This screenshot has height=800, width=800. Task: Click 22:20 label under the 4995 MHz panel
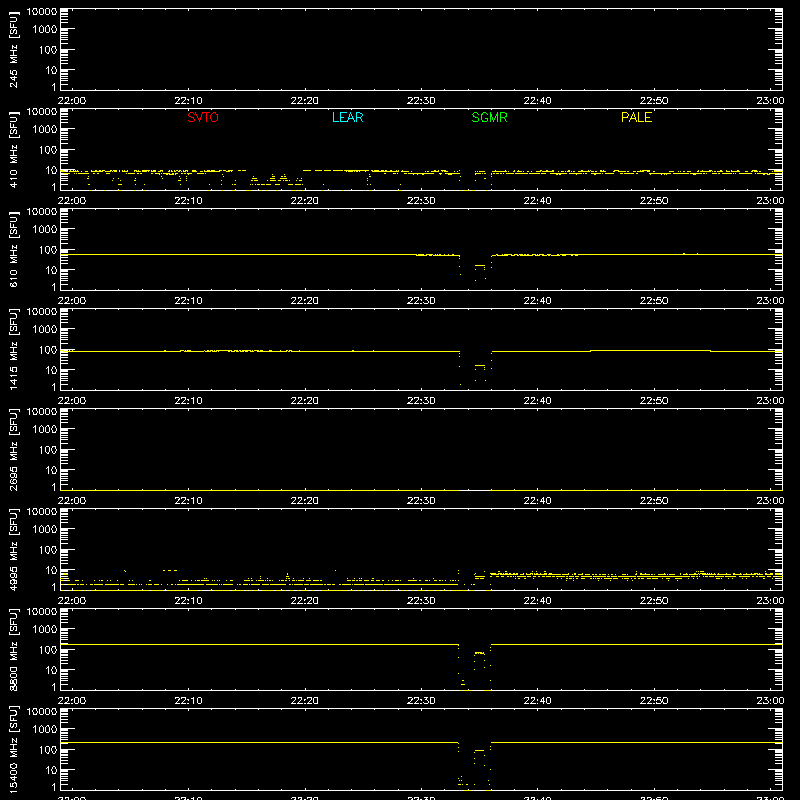(305, 601)
